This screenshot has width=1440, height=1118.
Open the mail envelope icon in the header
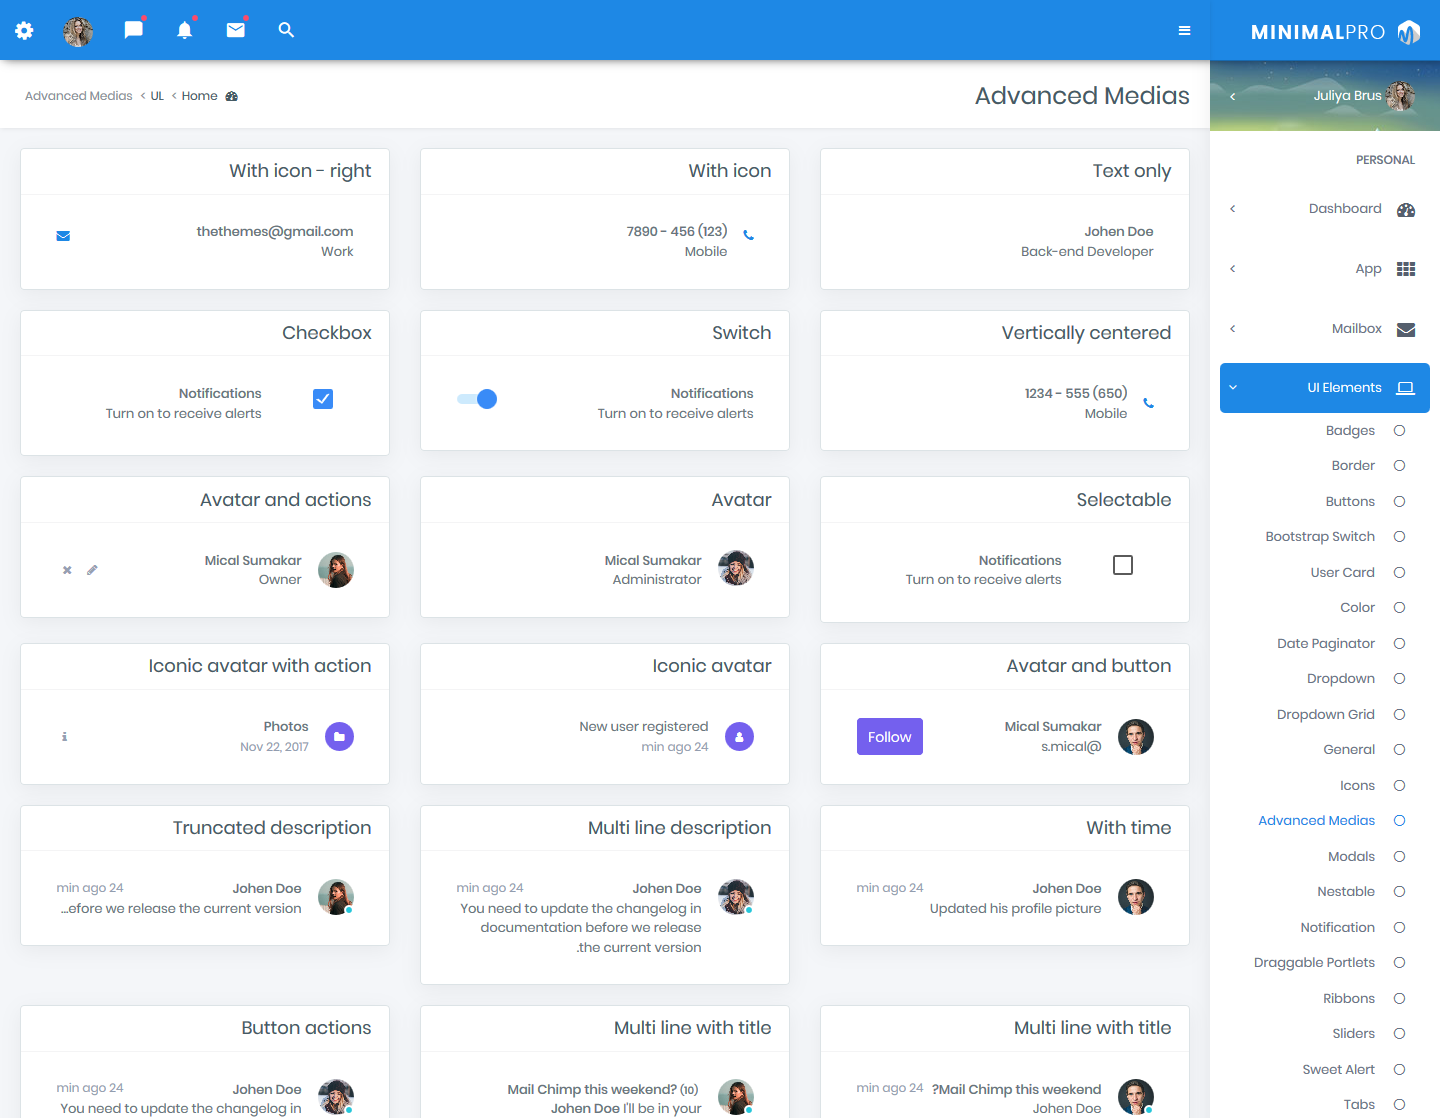pos(235,30)
